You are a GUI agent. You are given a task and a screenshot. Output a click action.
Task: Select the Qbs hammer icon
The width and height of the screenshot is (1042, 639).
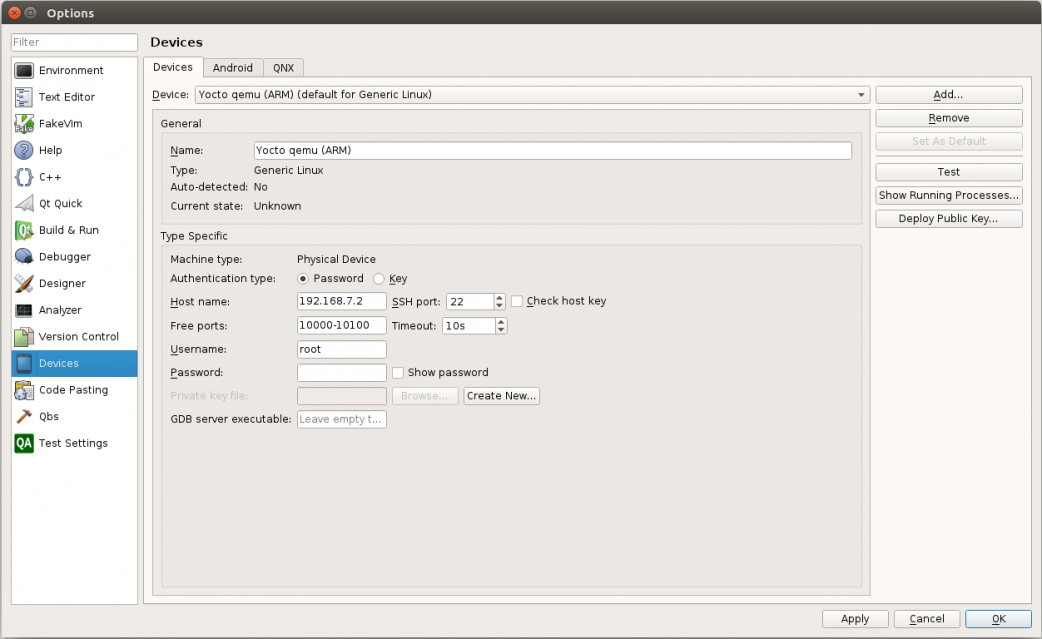pyautogui.click(x=24, y=416)
